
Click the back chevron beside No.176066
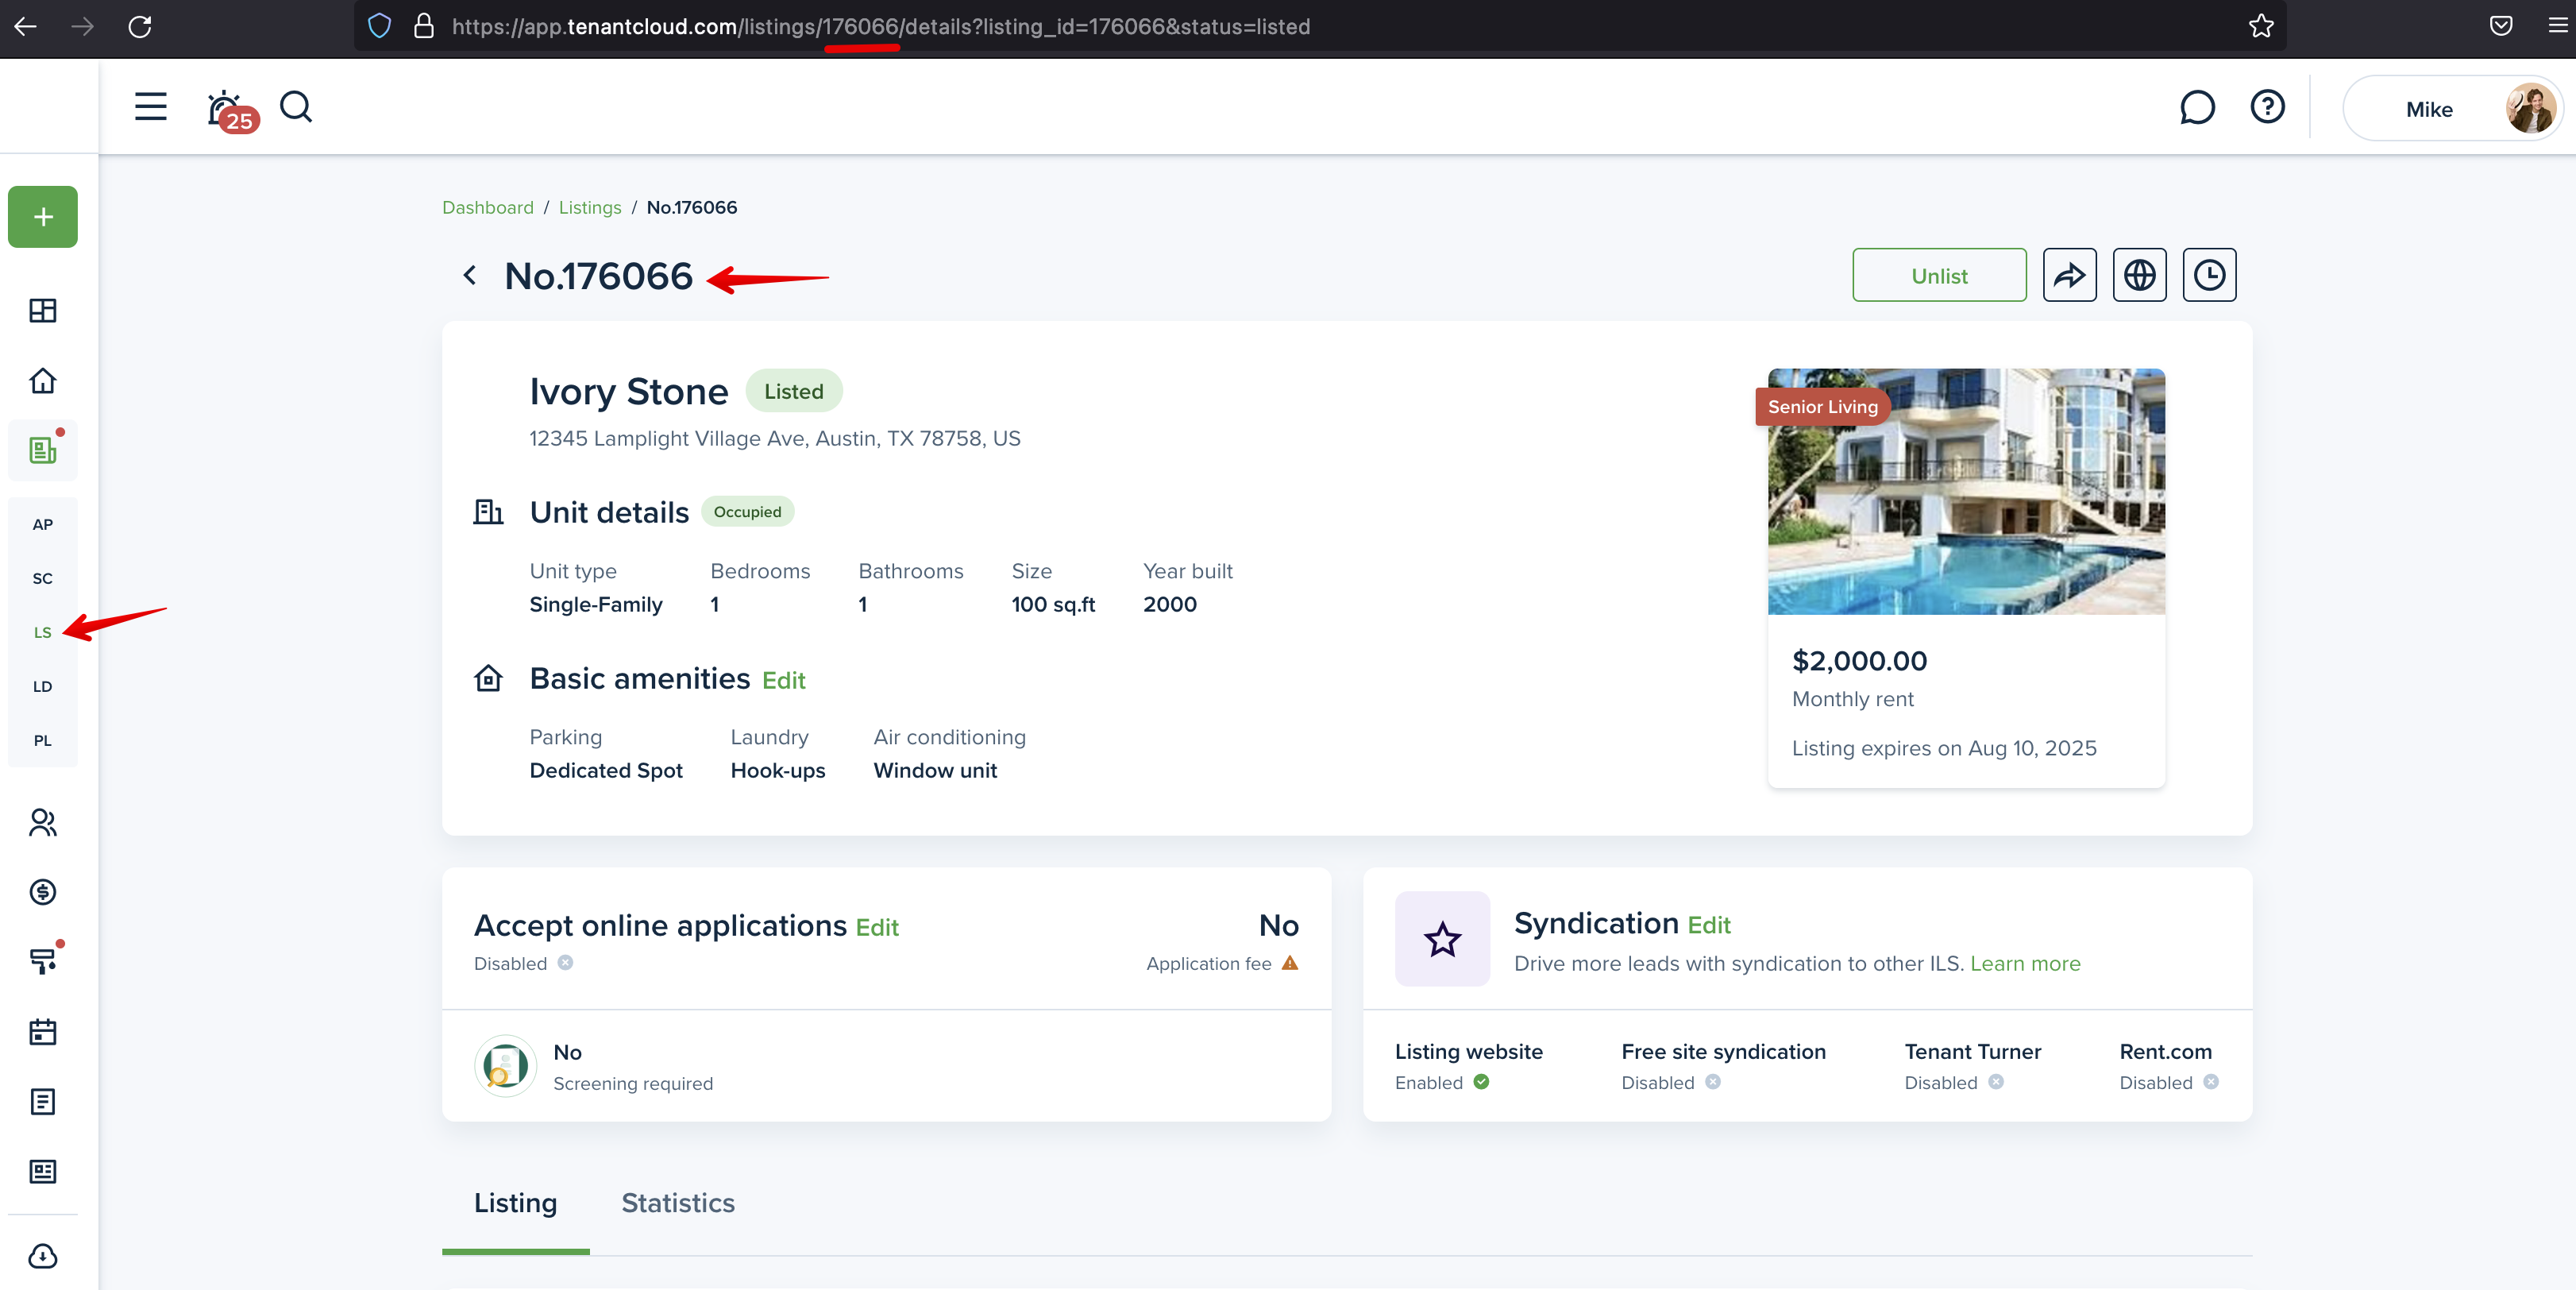(x=470, y=275)
